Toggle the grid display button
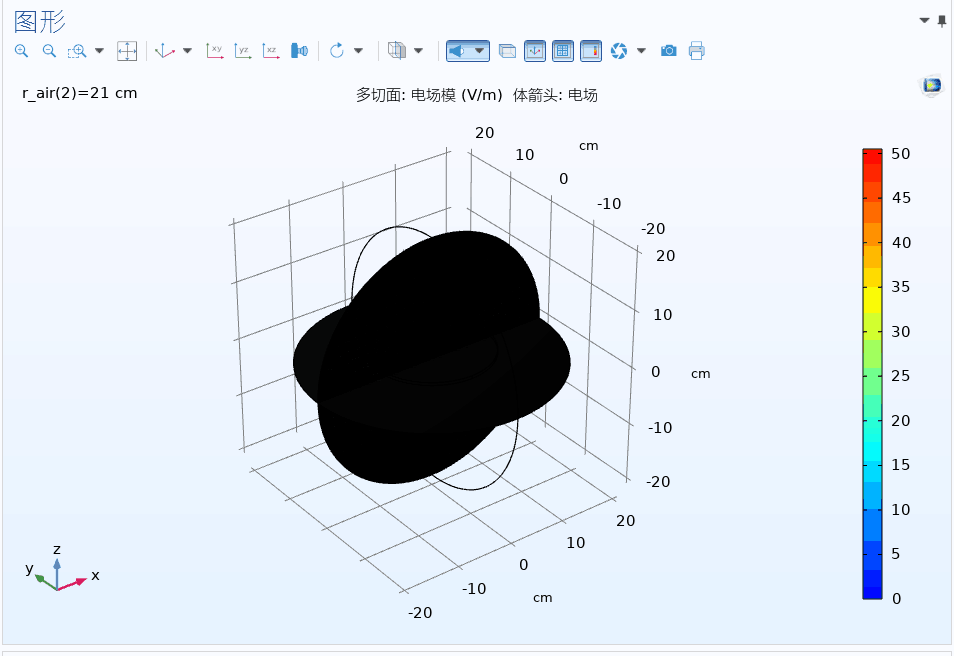The width and height of the screenshot is (954, 656). tap(563, 51)
